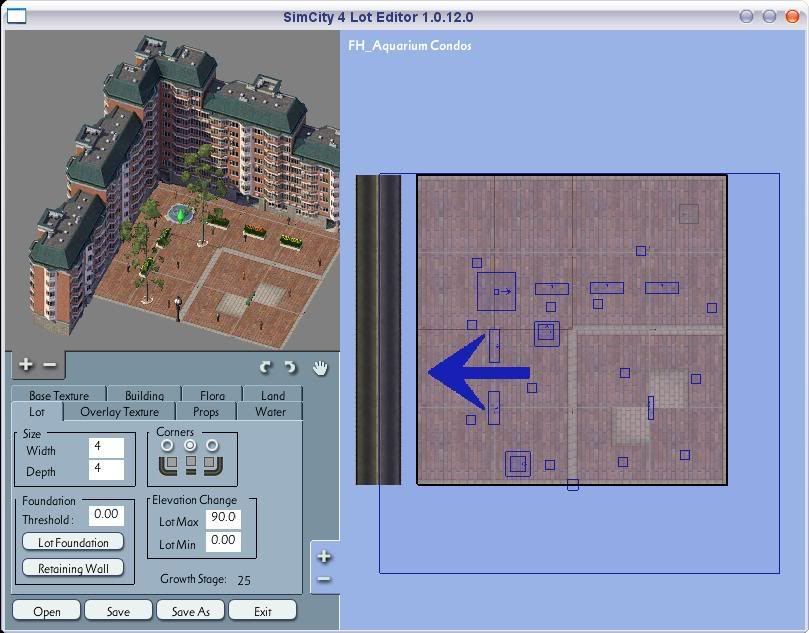The image size is (809, 633).
Task: Go to the Flora tab
Action: point(213,395)
